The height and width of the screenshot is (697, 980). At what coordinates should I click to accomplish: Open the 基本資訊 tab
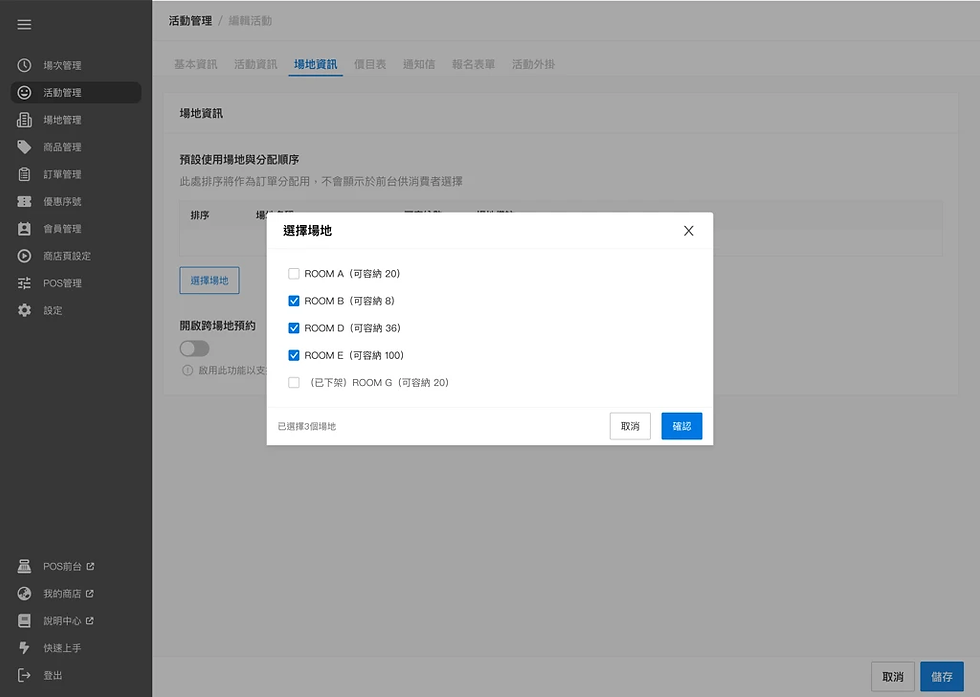(x=196, y=64)
